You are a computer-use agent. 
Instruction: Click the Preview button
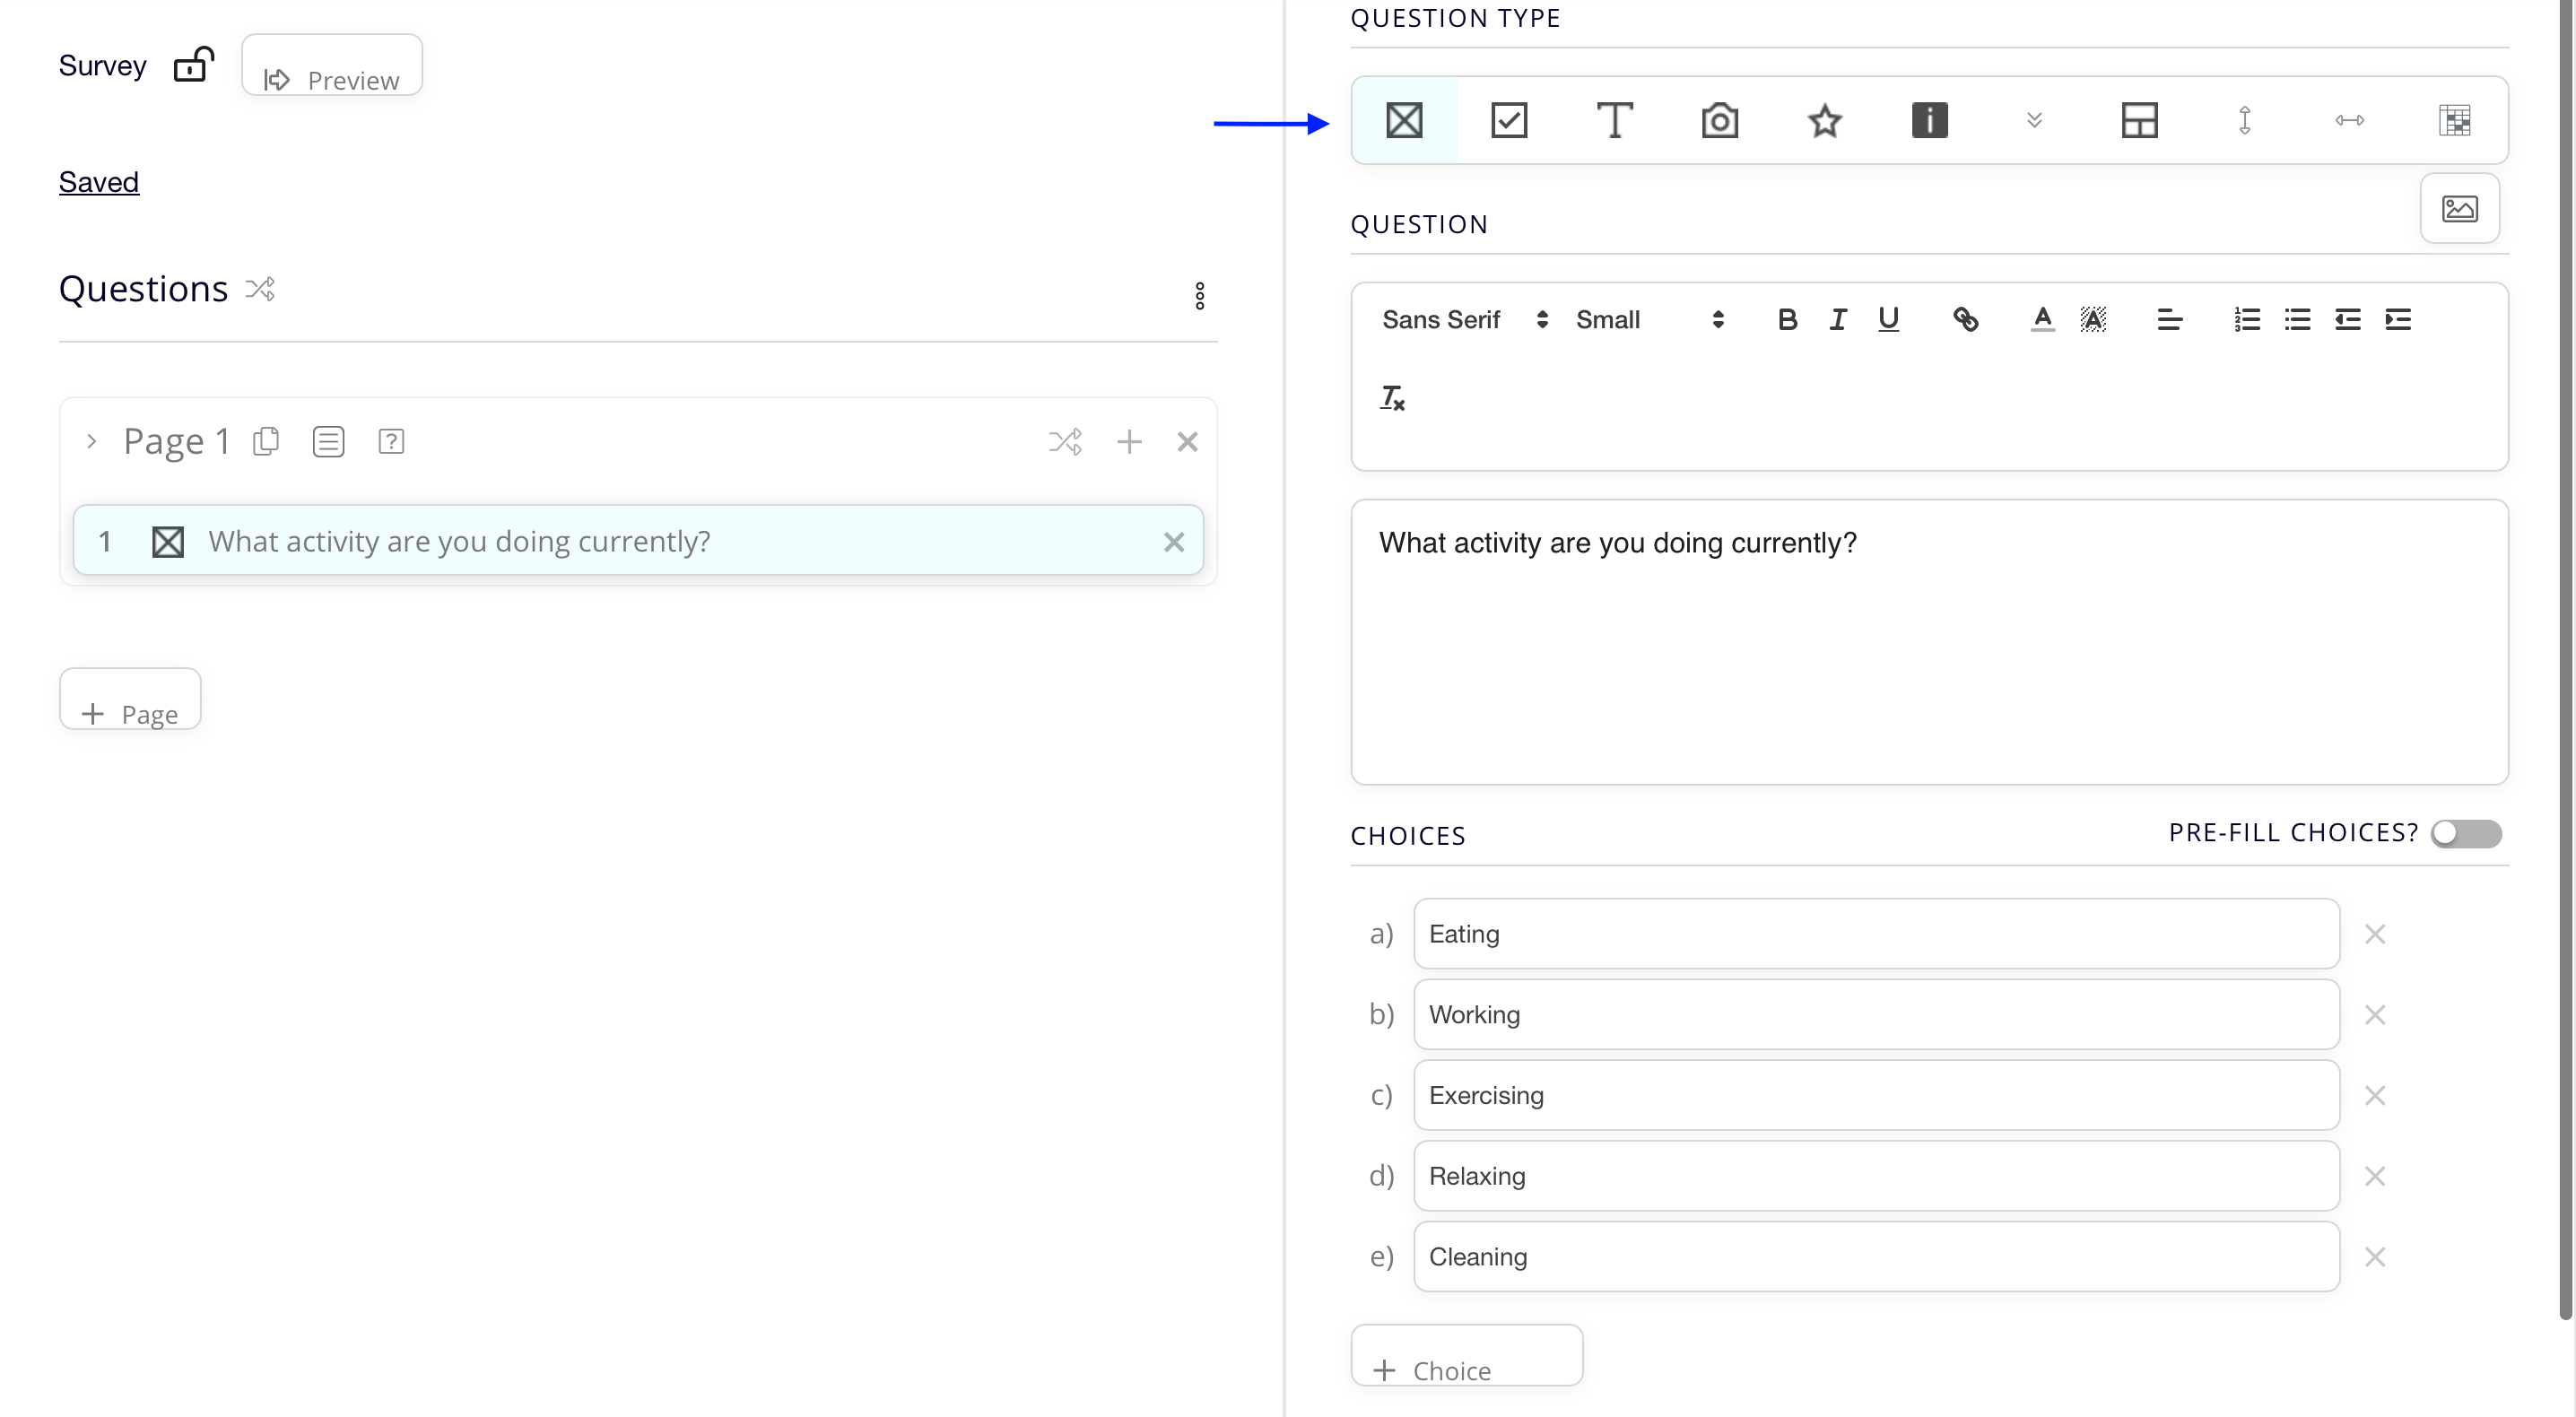[332, 68]
